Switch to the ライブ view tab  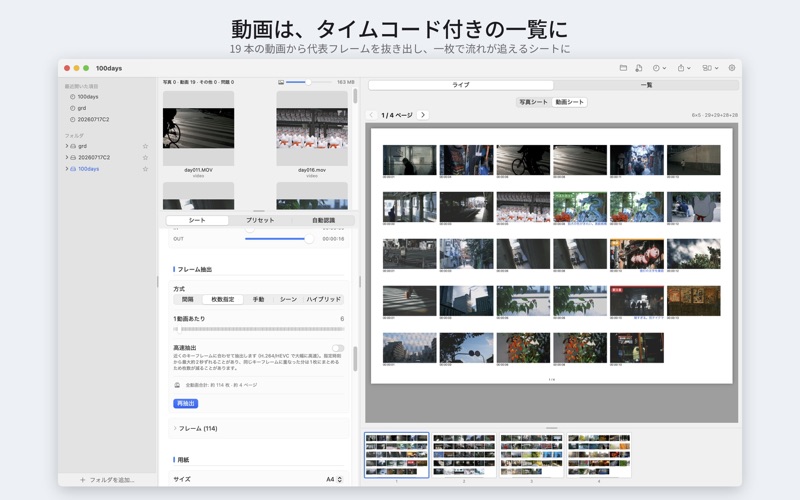click(x=461, y=85)
